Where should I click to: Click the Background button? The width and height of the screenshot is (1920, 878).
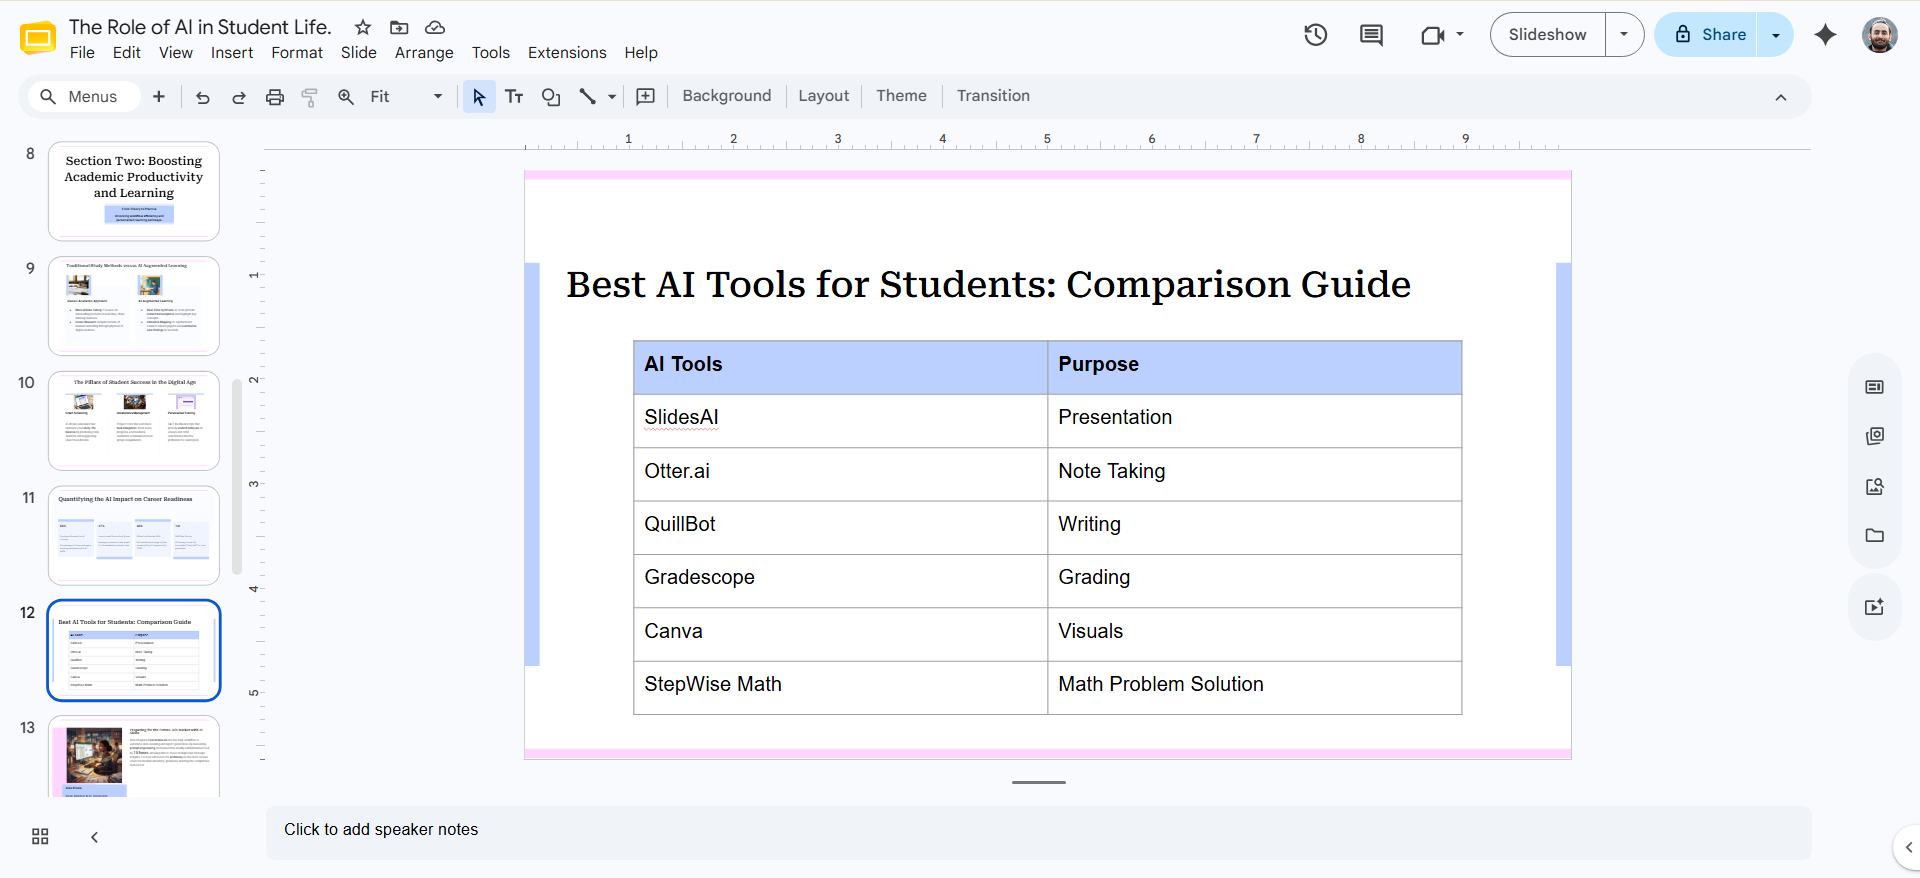tap(727, 96)
